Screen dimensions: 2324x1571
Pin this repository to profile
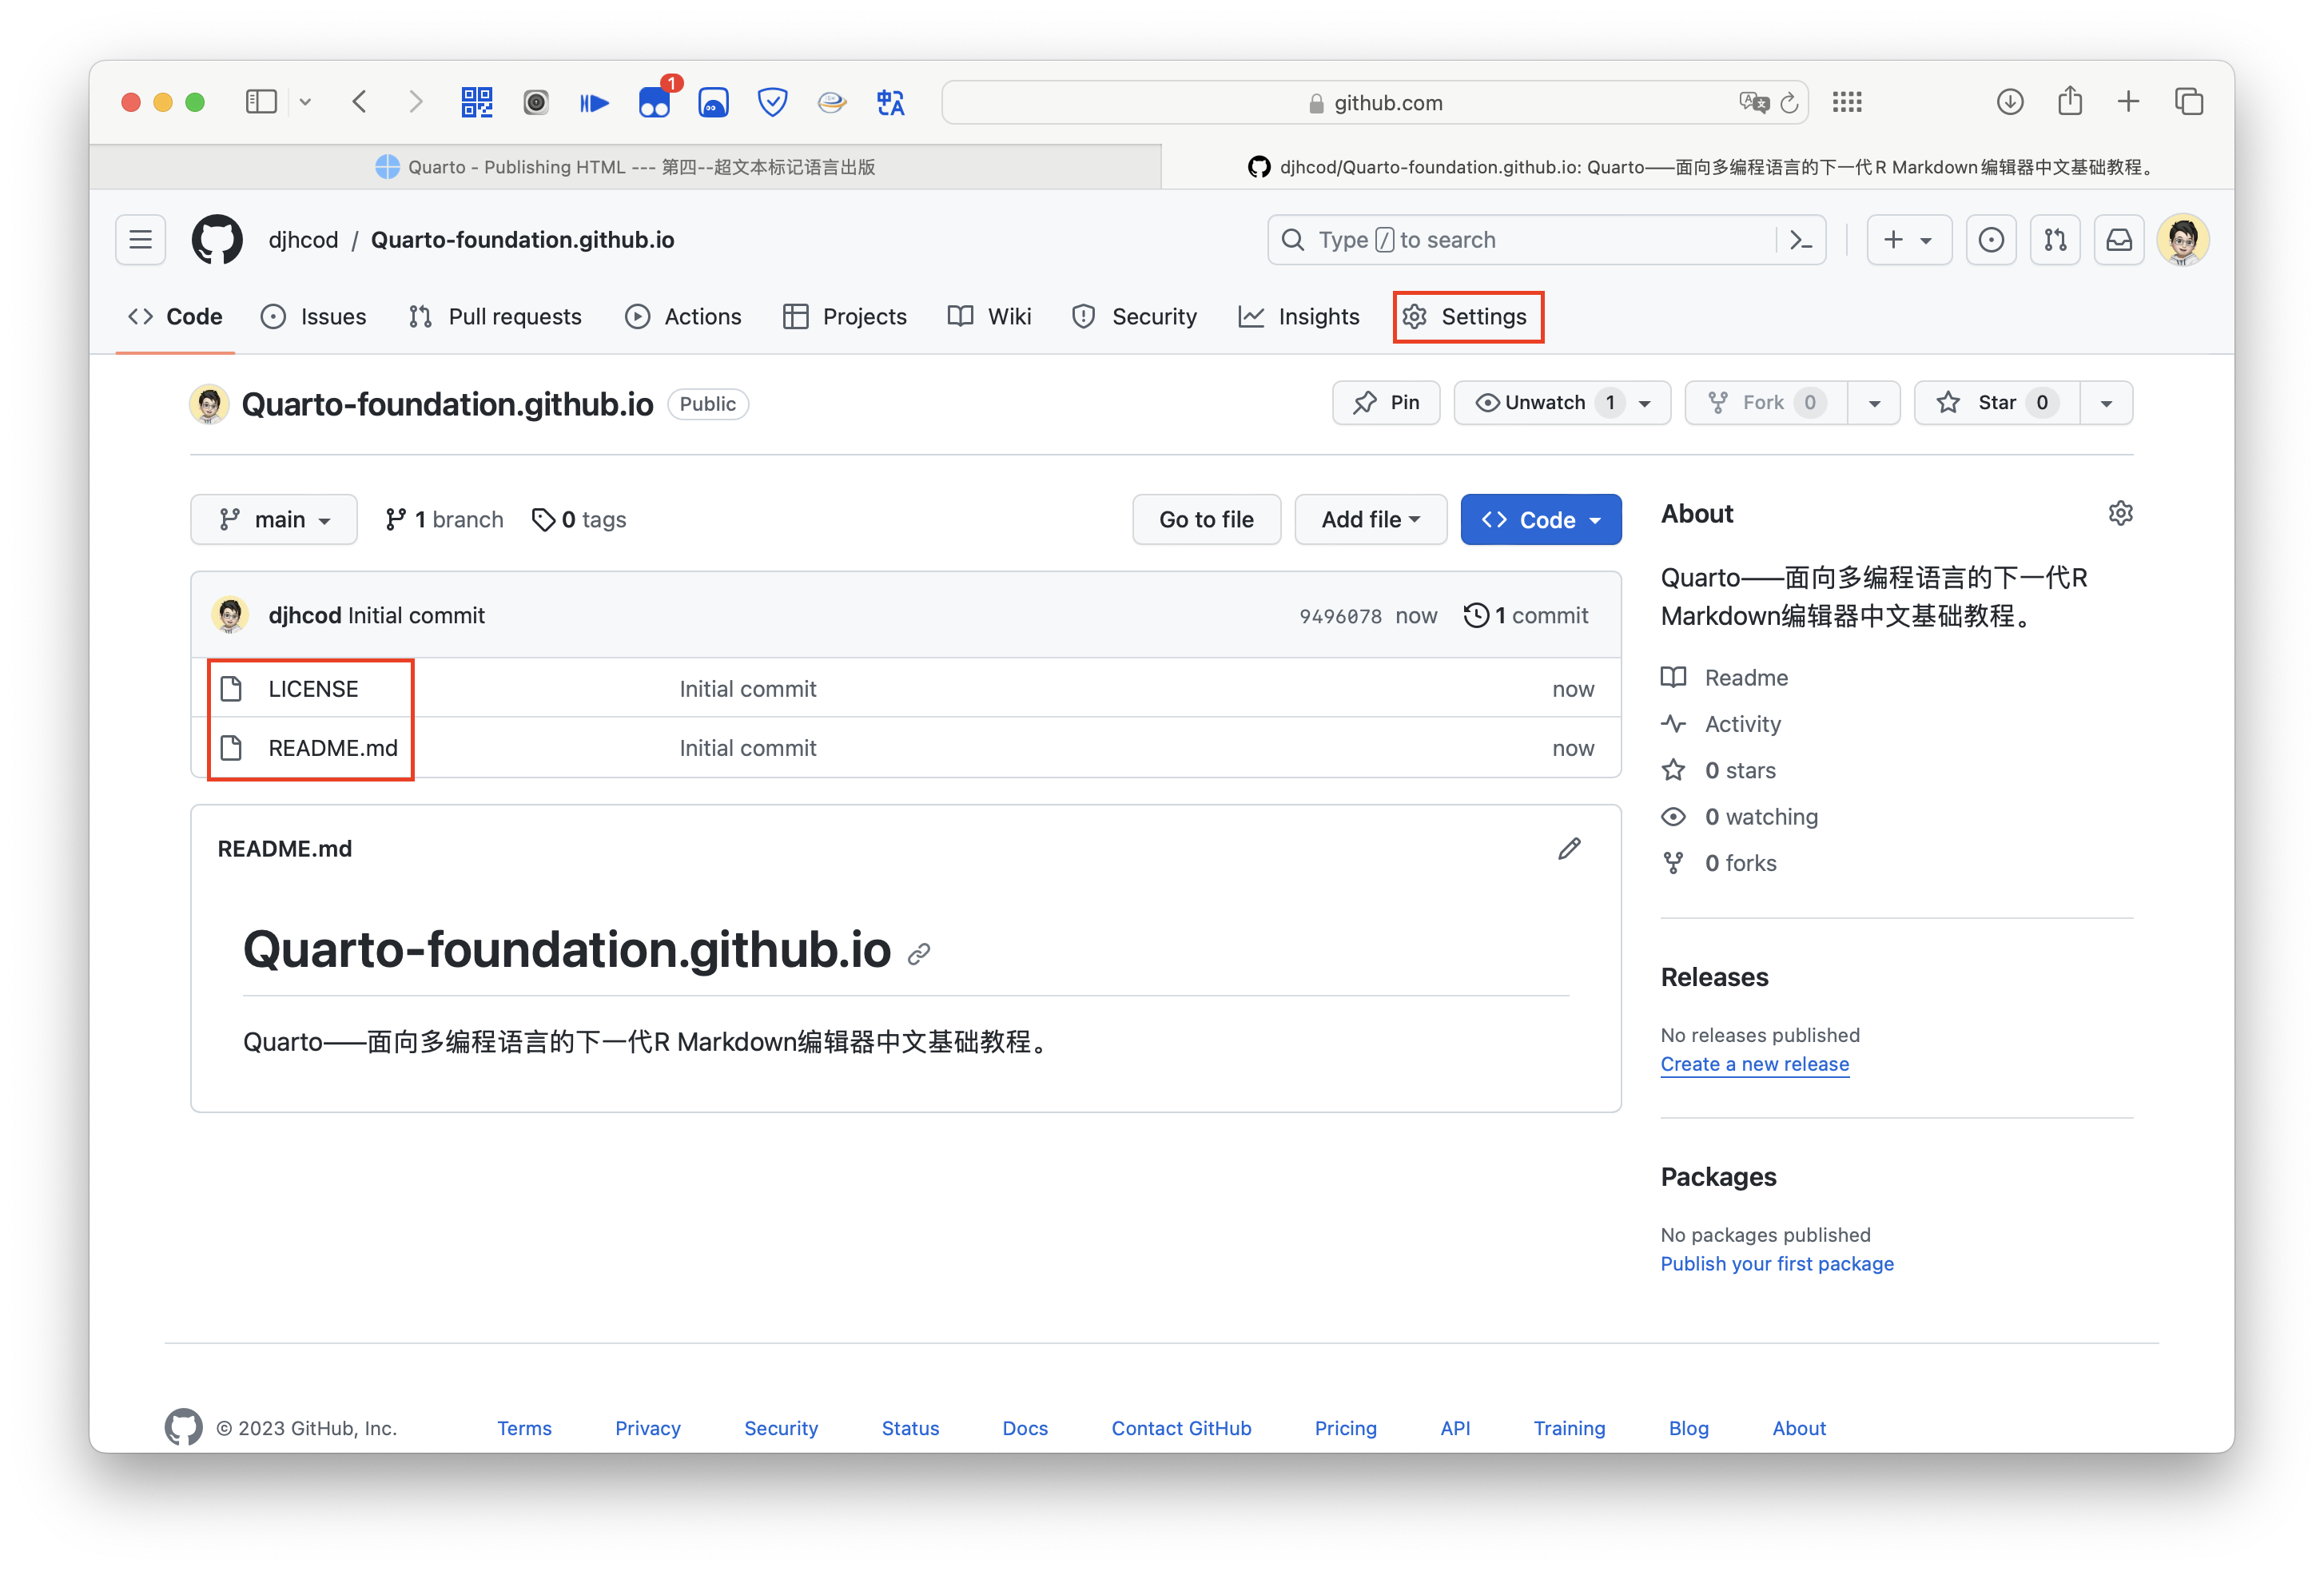click(1386, 403)
